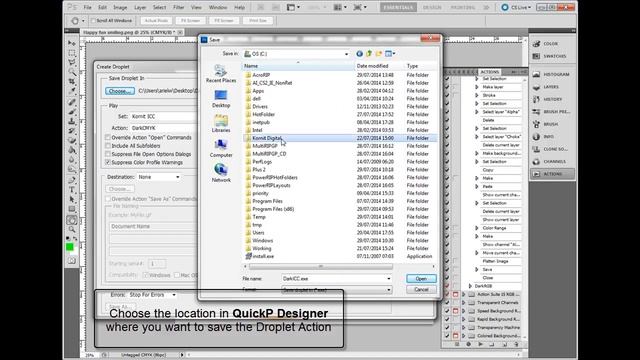Click Play selection button at Actions panel bottom

click(480, 344)
